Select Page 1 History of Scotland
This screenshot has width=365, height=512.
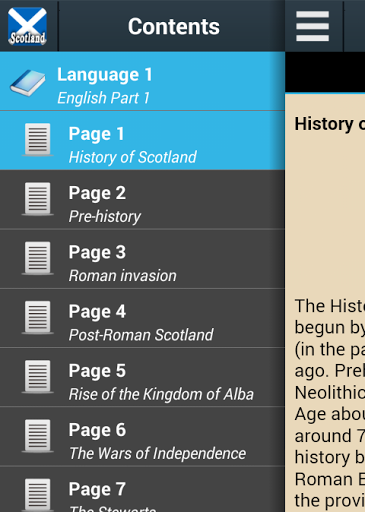(142, 140)
